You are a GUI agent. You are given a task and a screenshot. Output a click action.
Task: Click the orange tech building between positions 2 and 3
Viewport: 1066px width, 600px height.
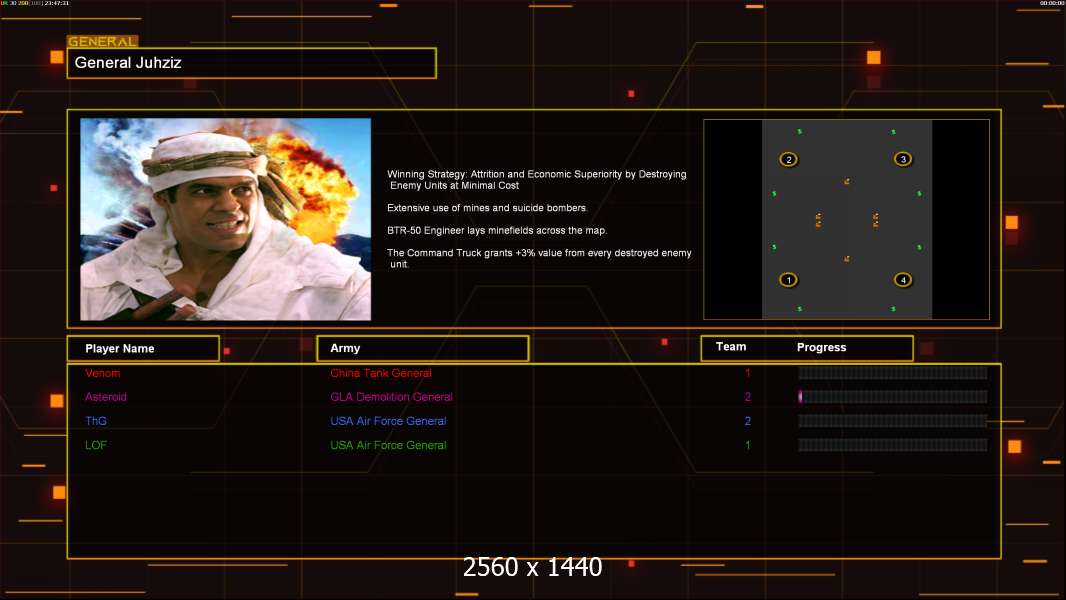pyautogui.click(x=846, y=181)
